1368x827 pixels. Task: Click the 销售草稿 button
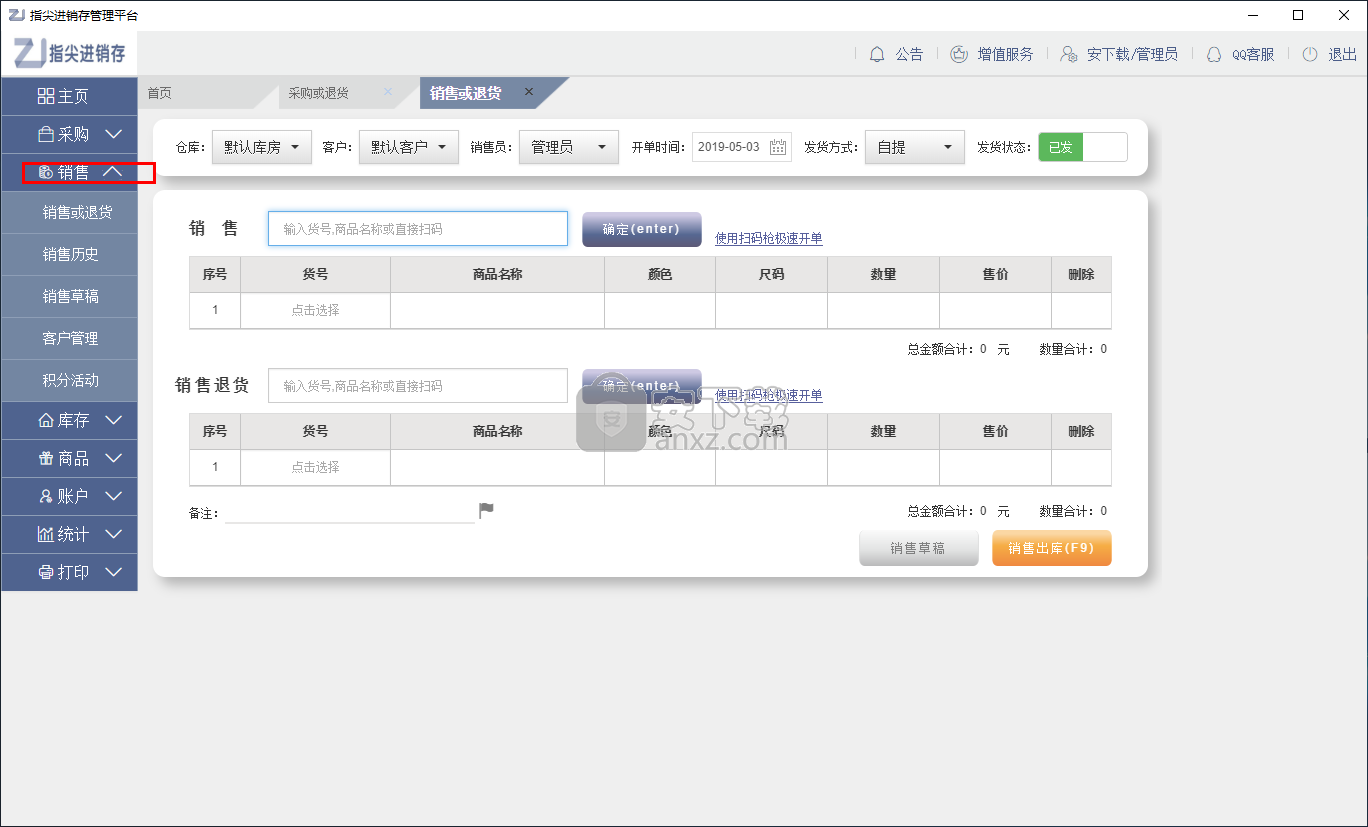(919, 548)
